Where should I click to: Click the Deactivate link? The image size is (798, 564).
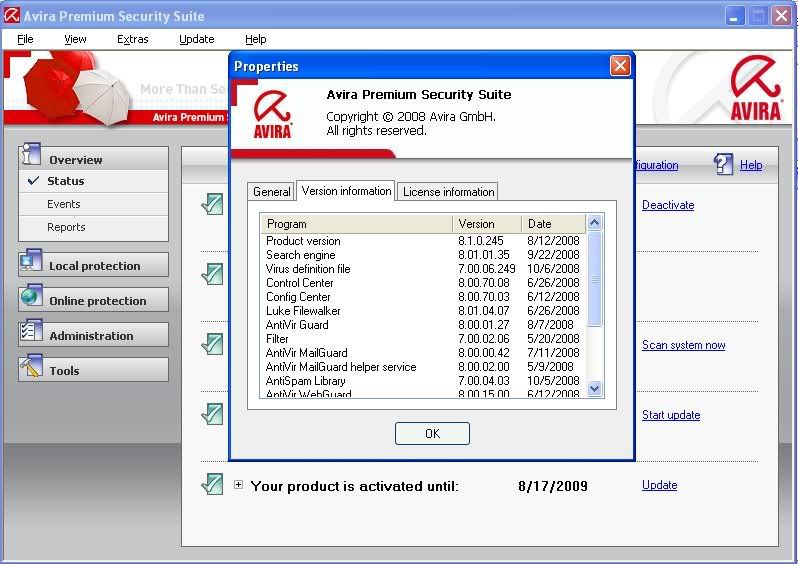[x=668, y=205]
